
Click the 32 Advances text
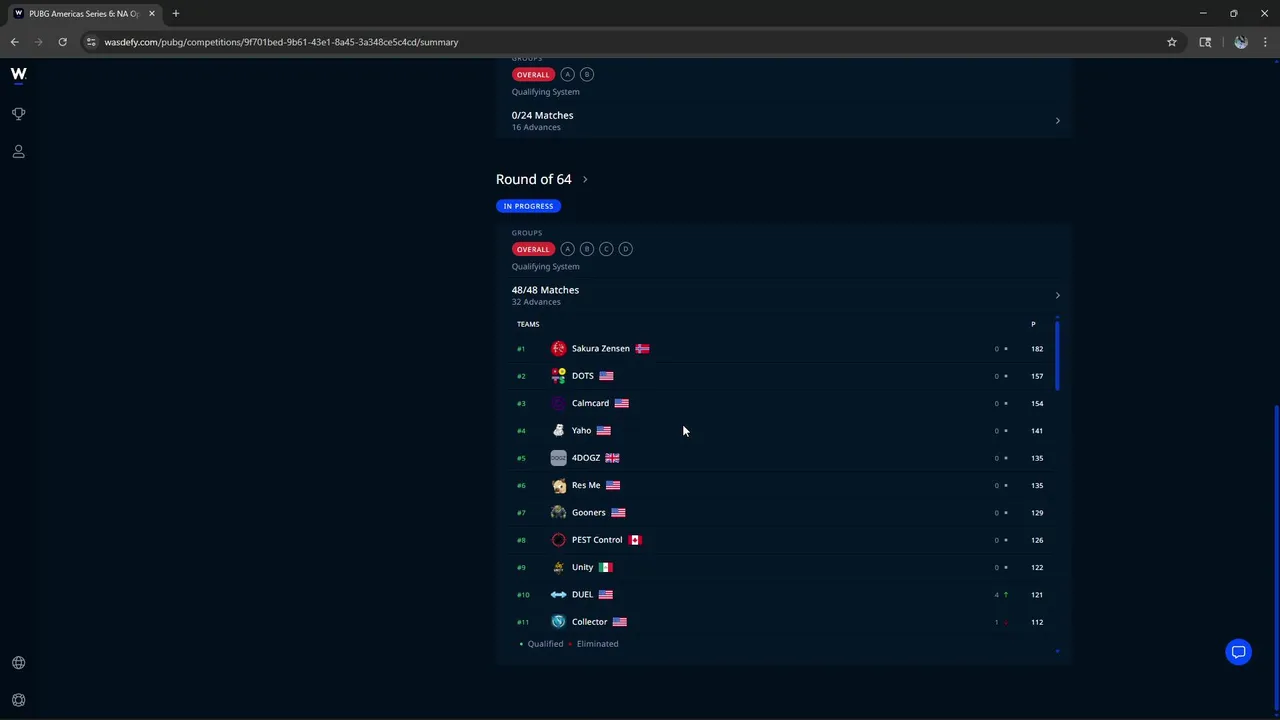[536, 302]
